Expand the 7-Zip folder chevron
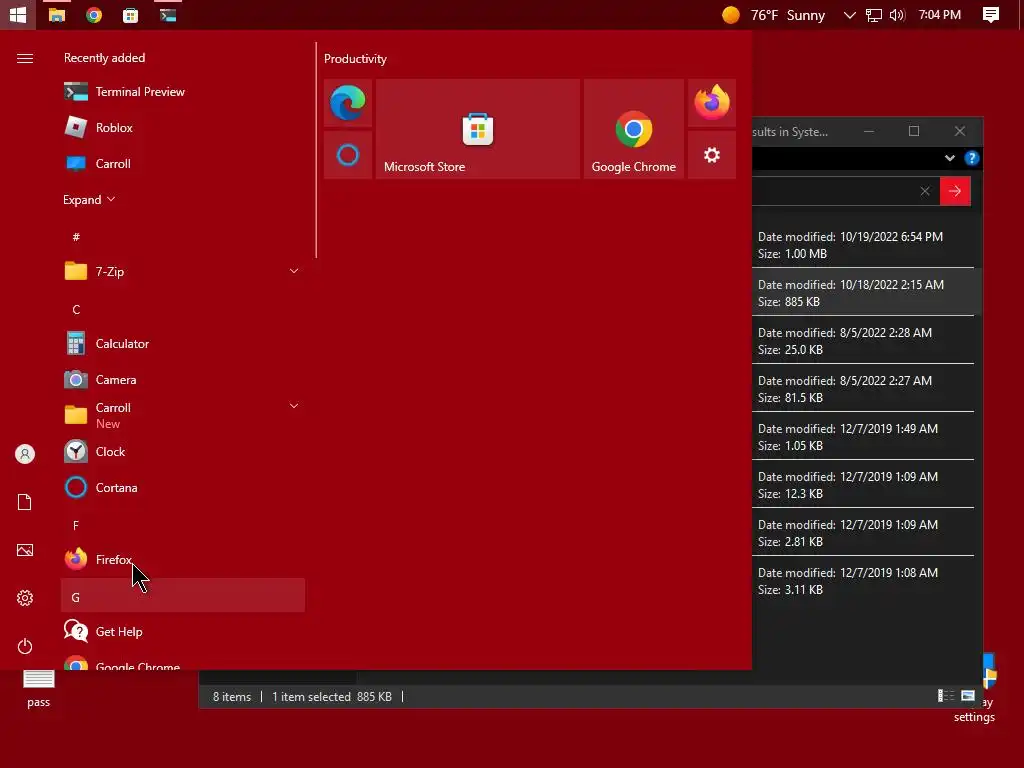Viewport: 1024px width, 768px height. (294, 271)
